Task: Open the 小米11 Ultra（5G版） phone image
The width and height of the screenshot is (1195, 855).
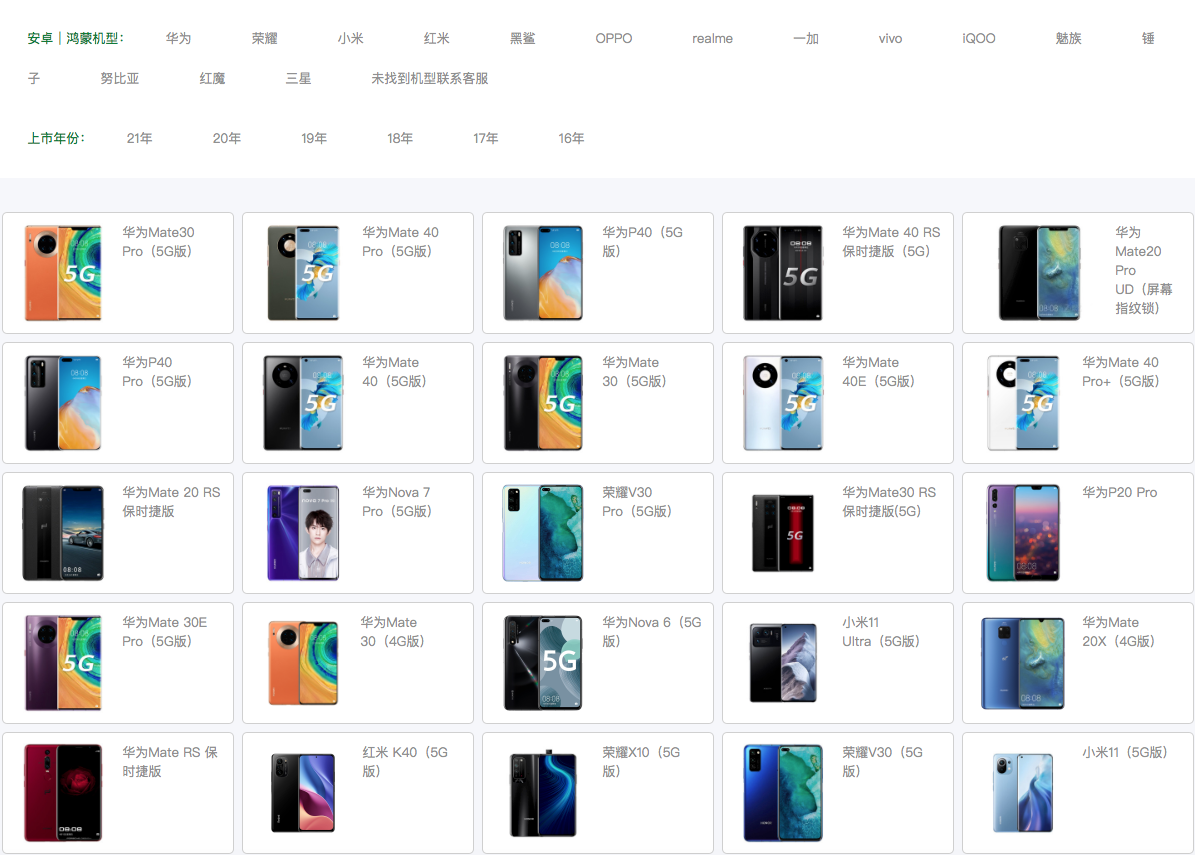Action: [783, 663]
